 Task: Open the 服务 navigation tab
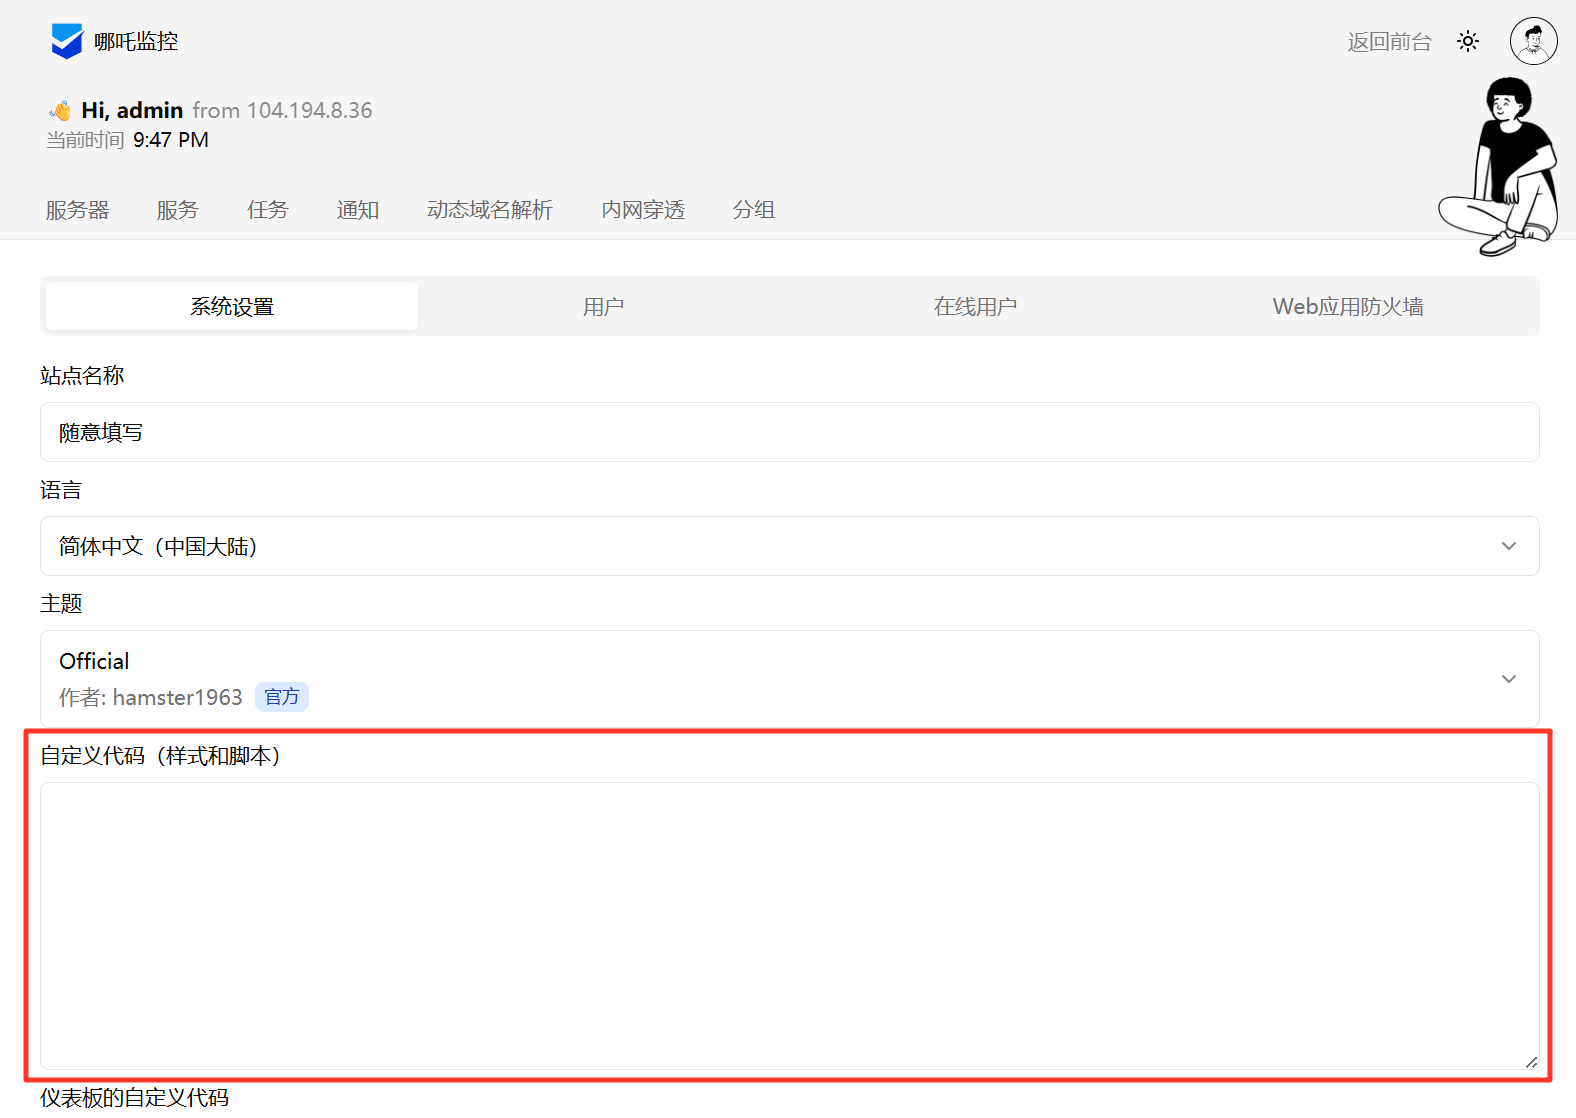click(x=177, y=210)
